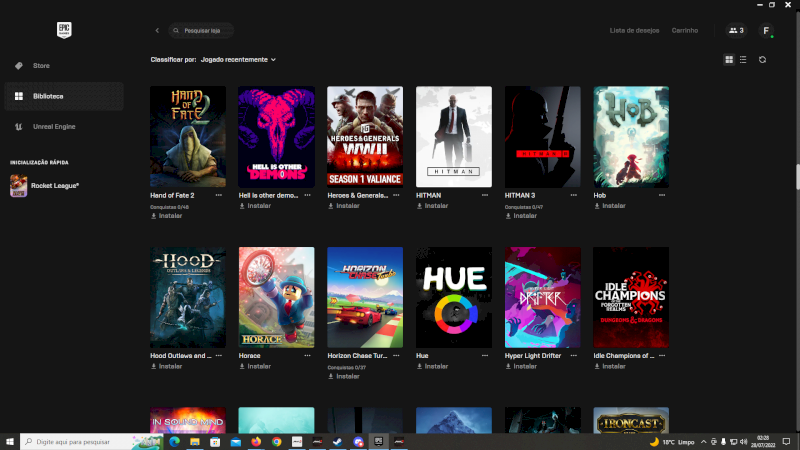Open options menu for Hyper Light Drifter
The image size is (800, 450).
coord(574,356)
